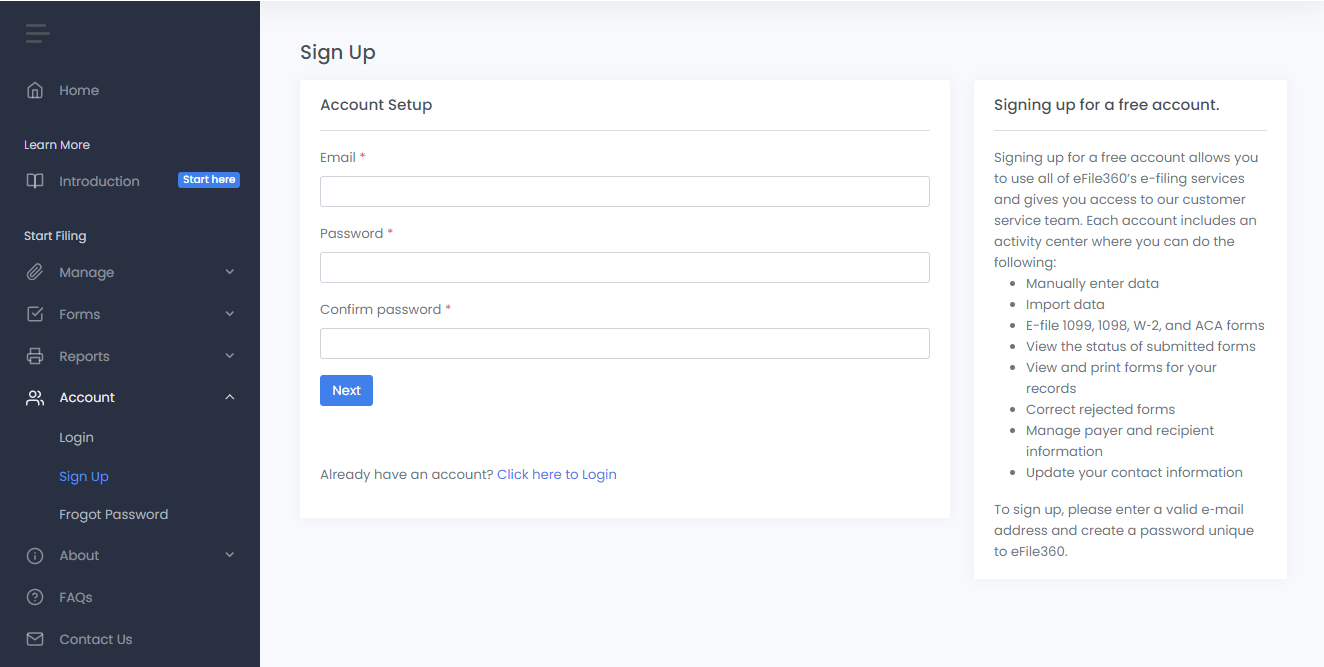This screenshot has height=667, width=1324.
Task: Click the Home house icon
Action: click(35, 90)
